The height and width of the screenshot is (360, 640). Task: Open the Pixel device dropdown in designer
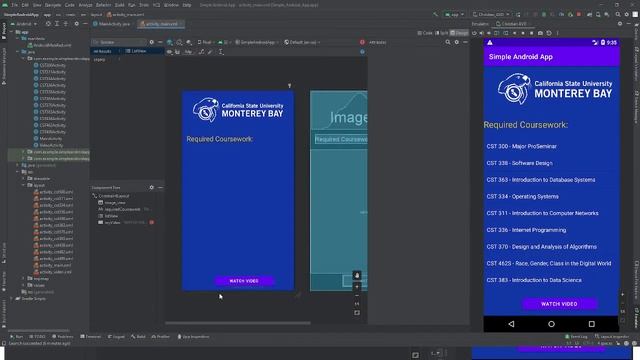coord(206,42)
